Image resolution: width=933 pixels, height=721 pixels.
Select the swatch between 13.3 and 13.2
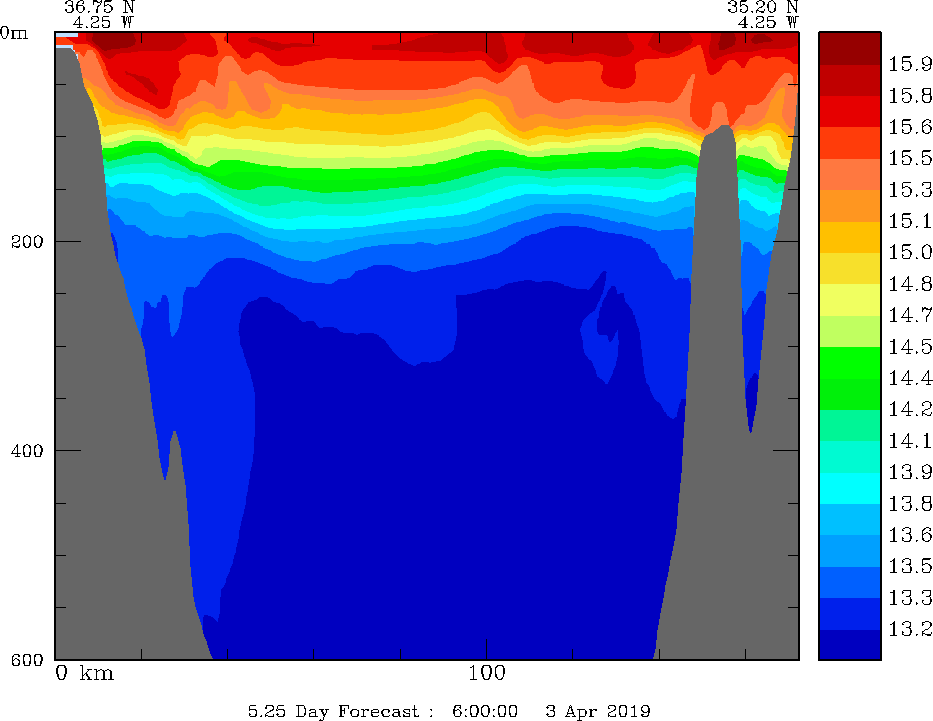[850, 614]
